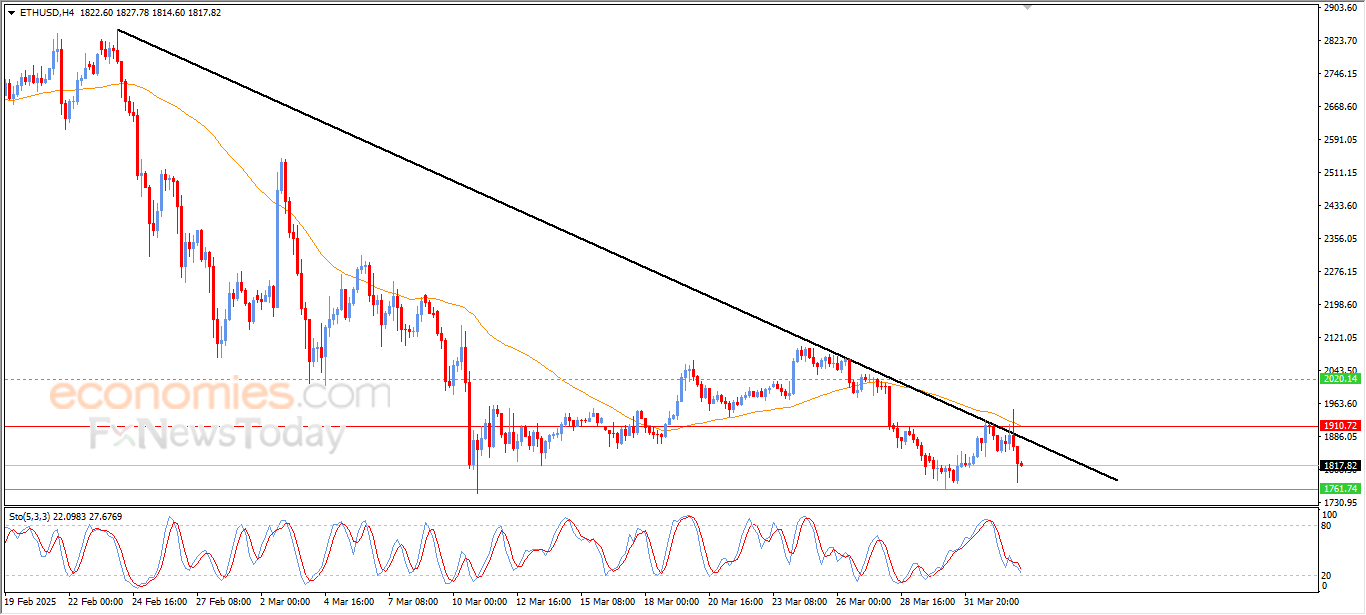
Task: Click the 19 Feb 2025 date label
Action: pyautogui.click(x=32, y=602)
